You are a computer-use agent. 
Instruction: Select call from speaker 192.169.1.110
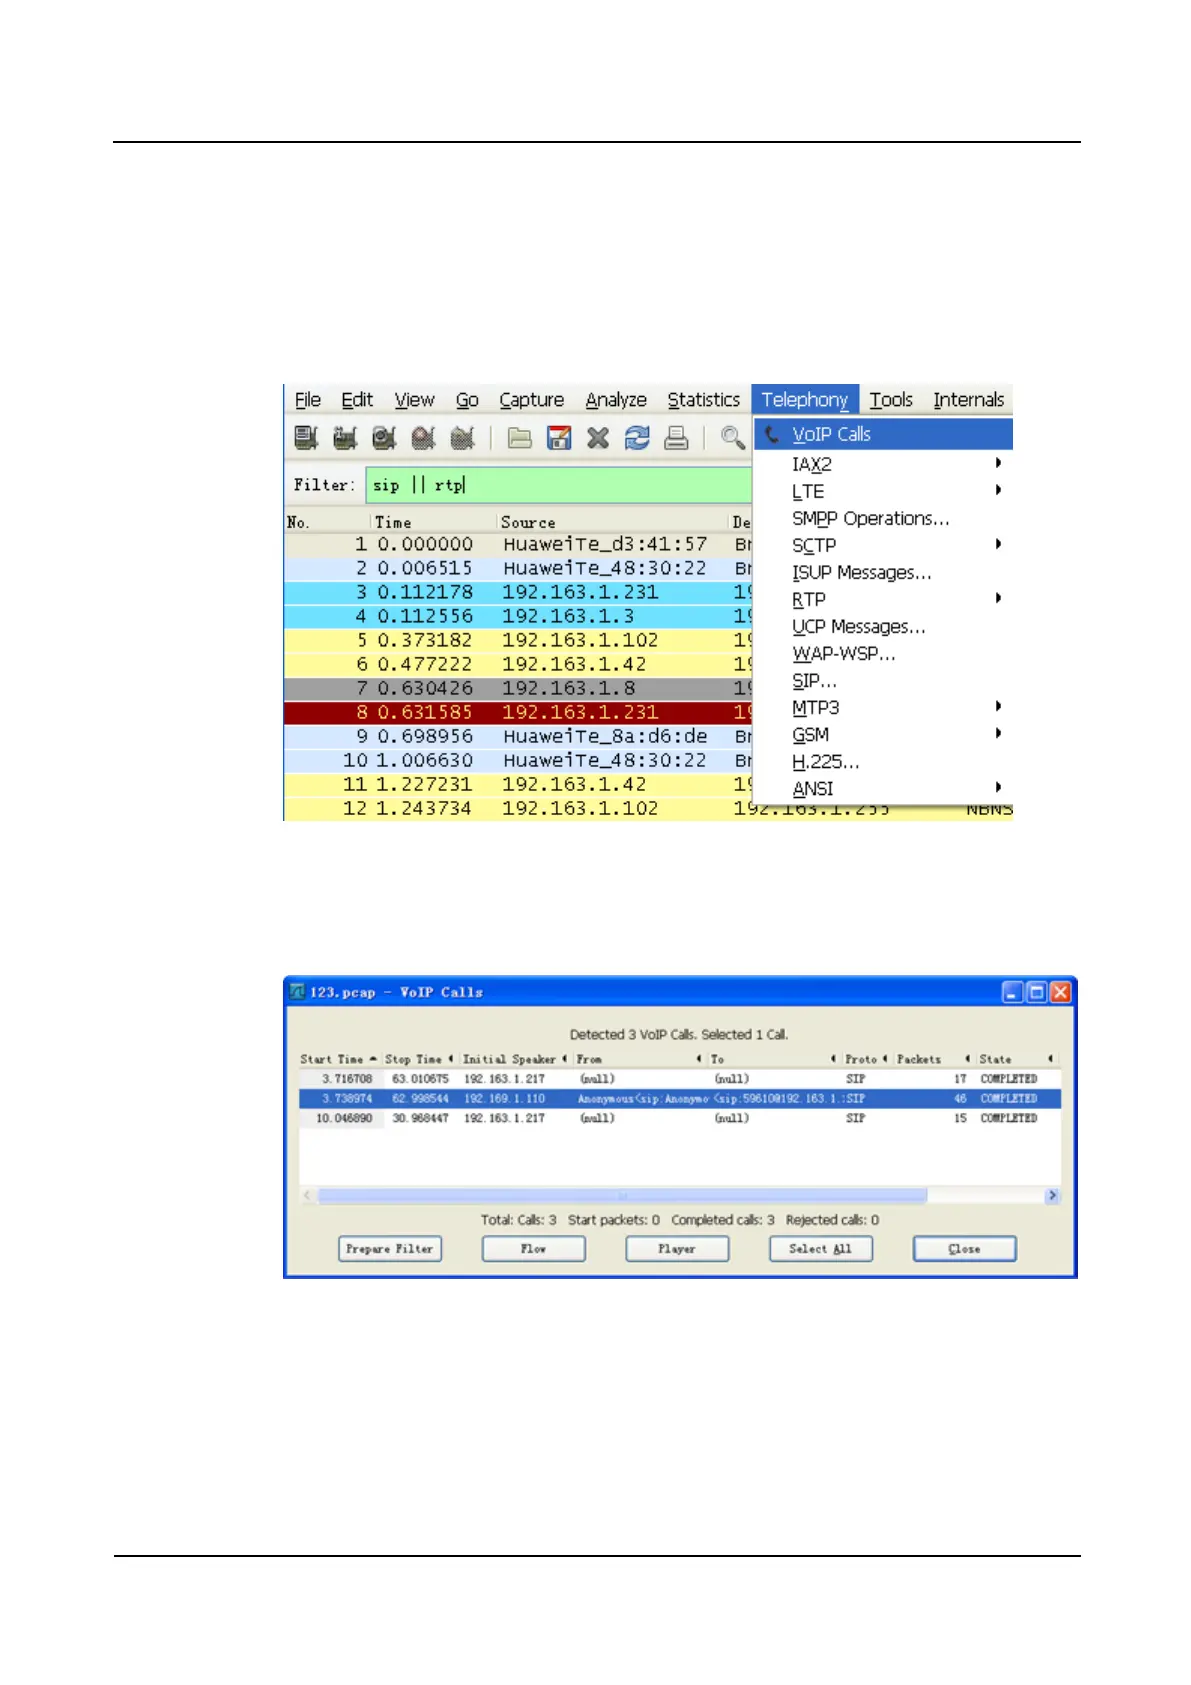[679, 1098]
